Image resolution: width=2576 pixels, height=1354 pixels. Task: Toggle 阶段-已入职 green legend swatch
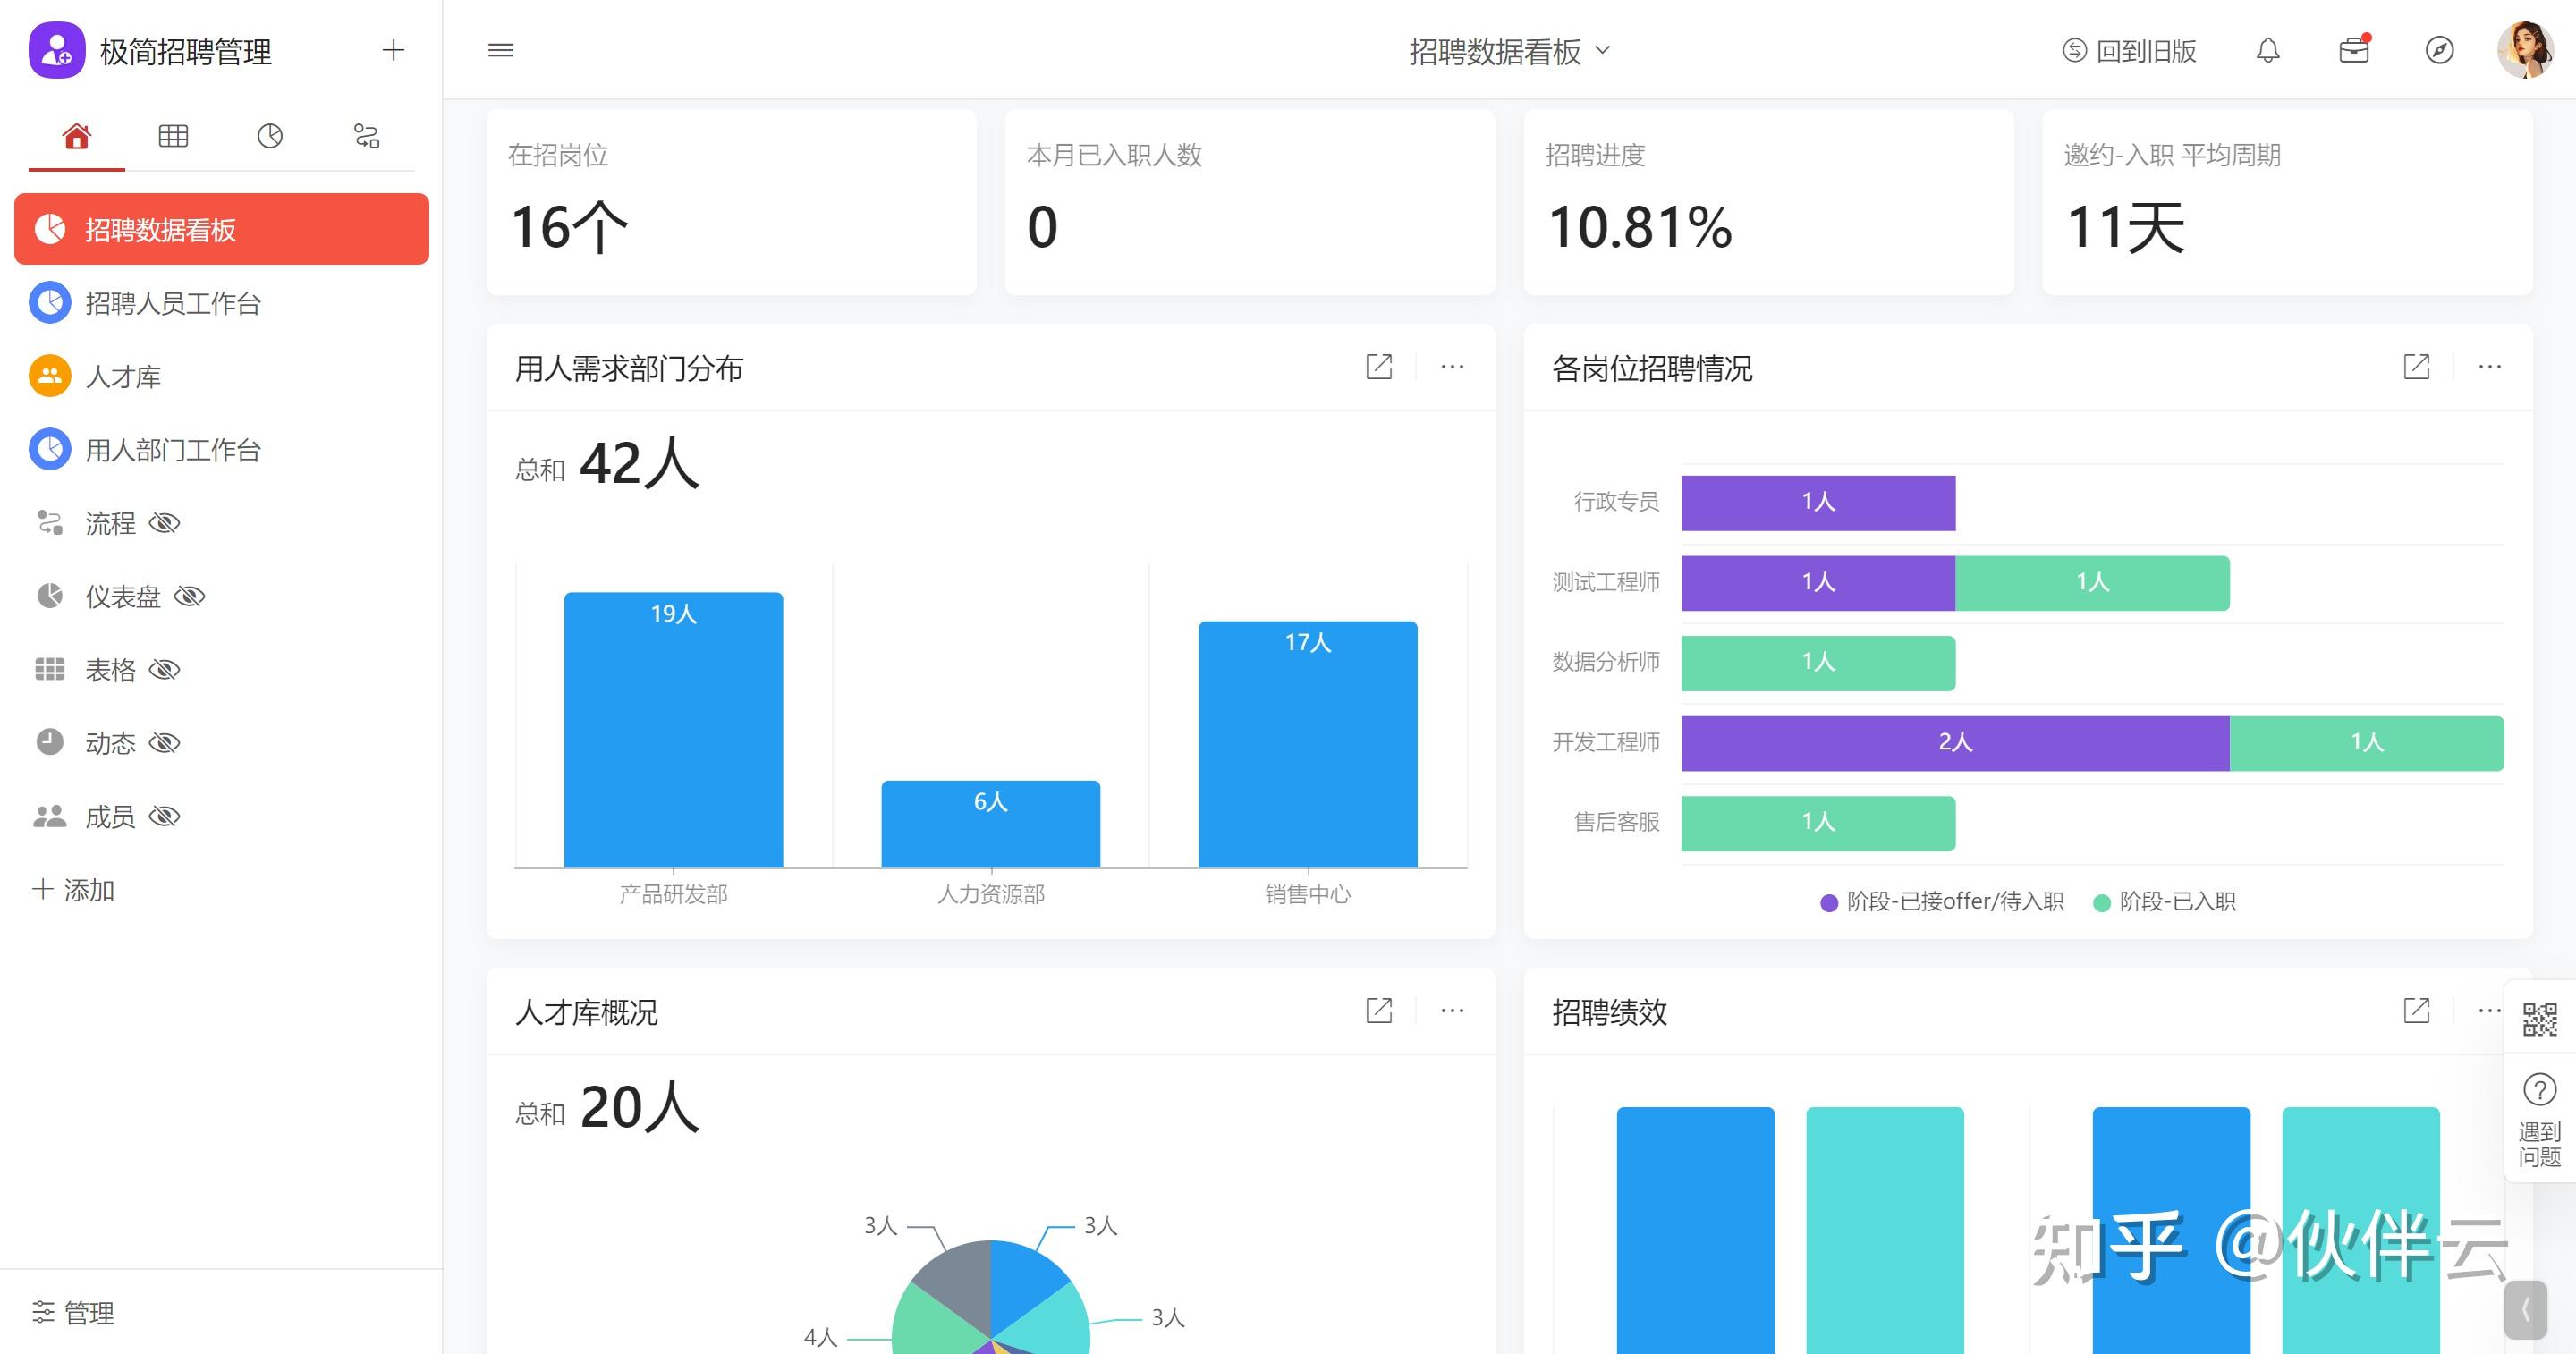coord(2101,903)
